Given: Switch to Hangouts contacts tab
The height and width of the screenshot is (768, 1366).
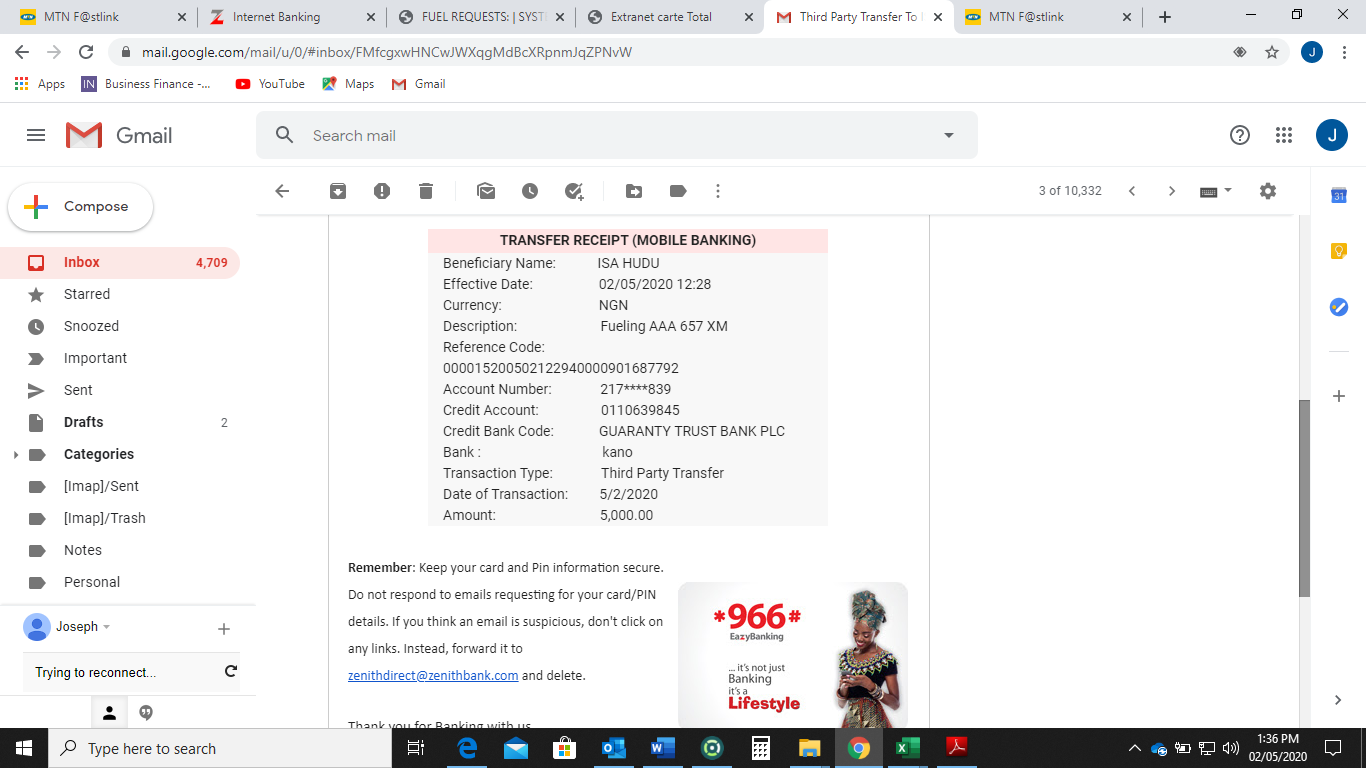Looking at the screenshot, I should (x=110, y=713).
